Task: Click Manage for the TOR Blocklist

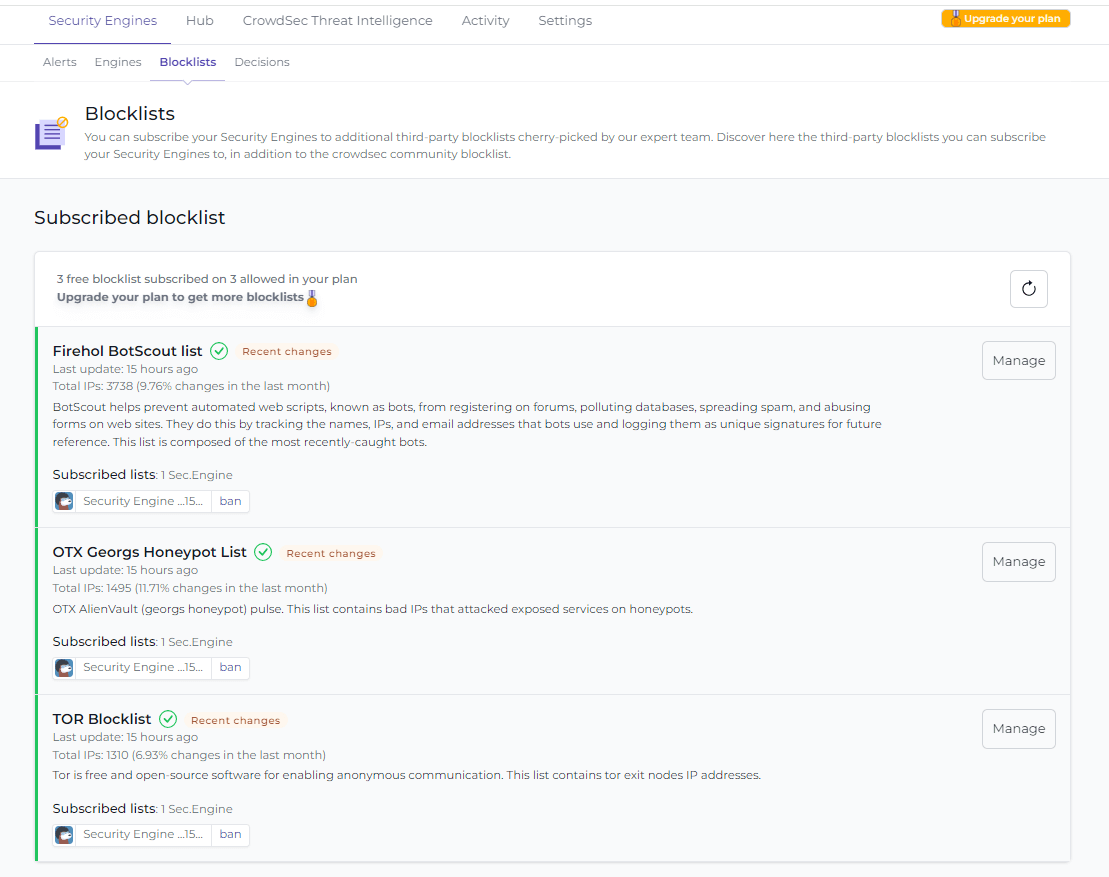Action: click(x=1018, y=728)
